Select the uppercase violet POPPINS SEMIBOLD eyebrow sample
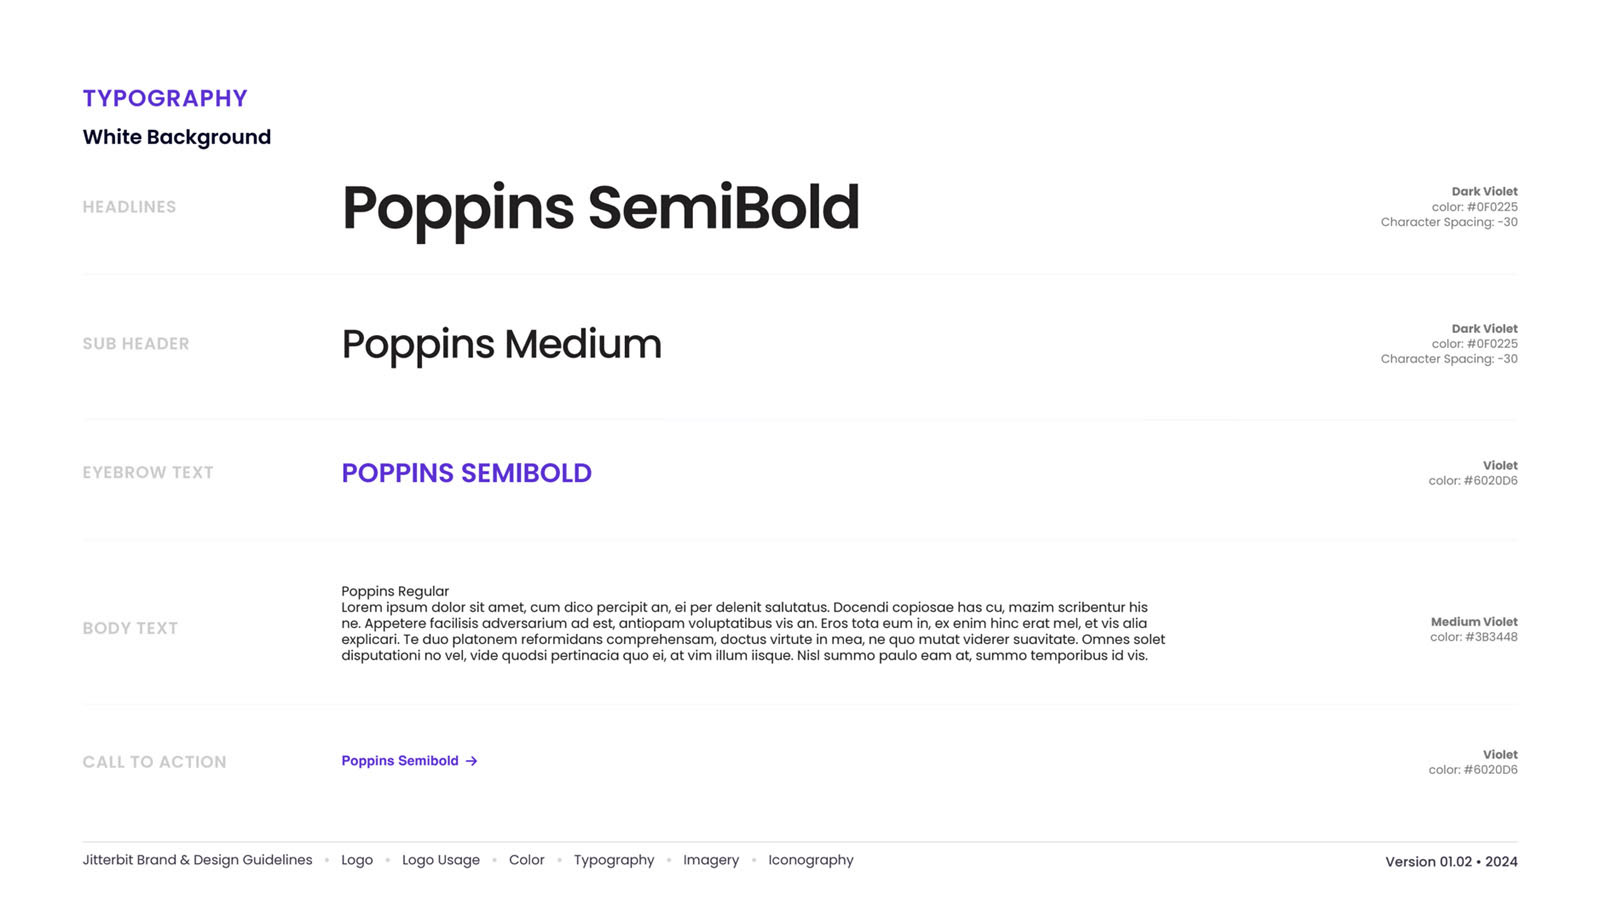 point(466,473)
